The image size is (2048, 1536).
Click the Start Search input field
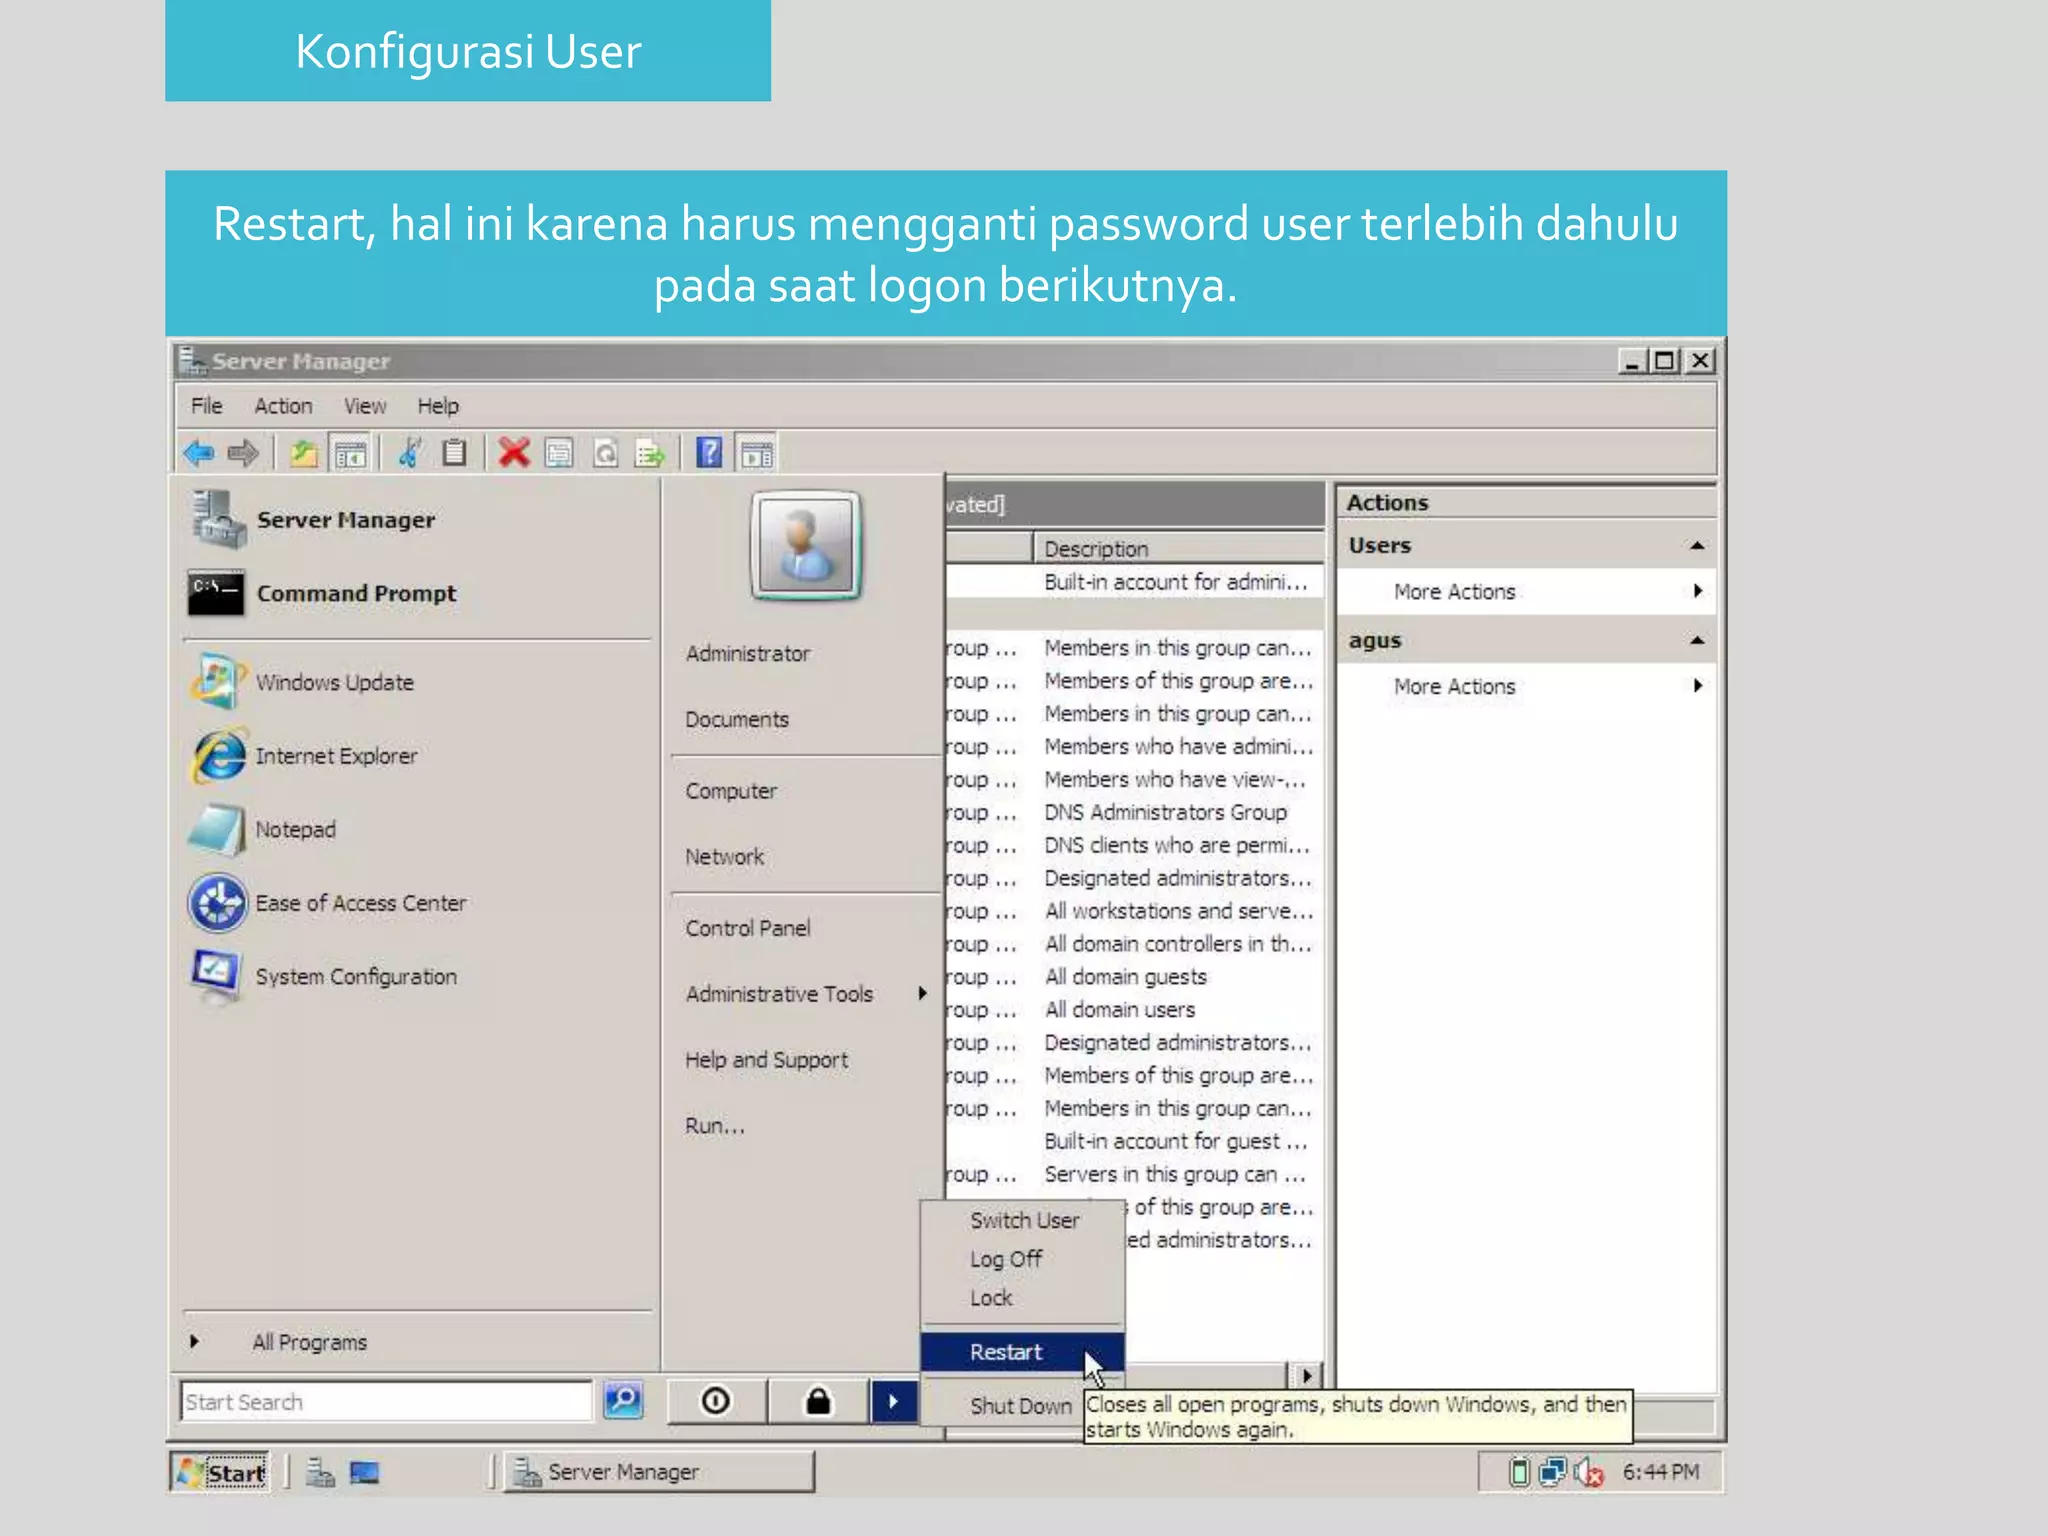coord(386,1401)
